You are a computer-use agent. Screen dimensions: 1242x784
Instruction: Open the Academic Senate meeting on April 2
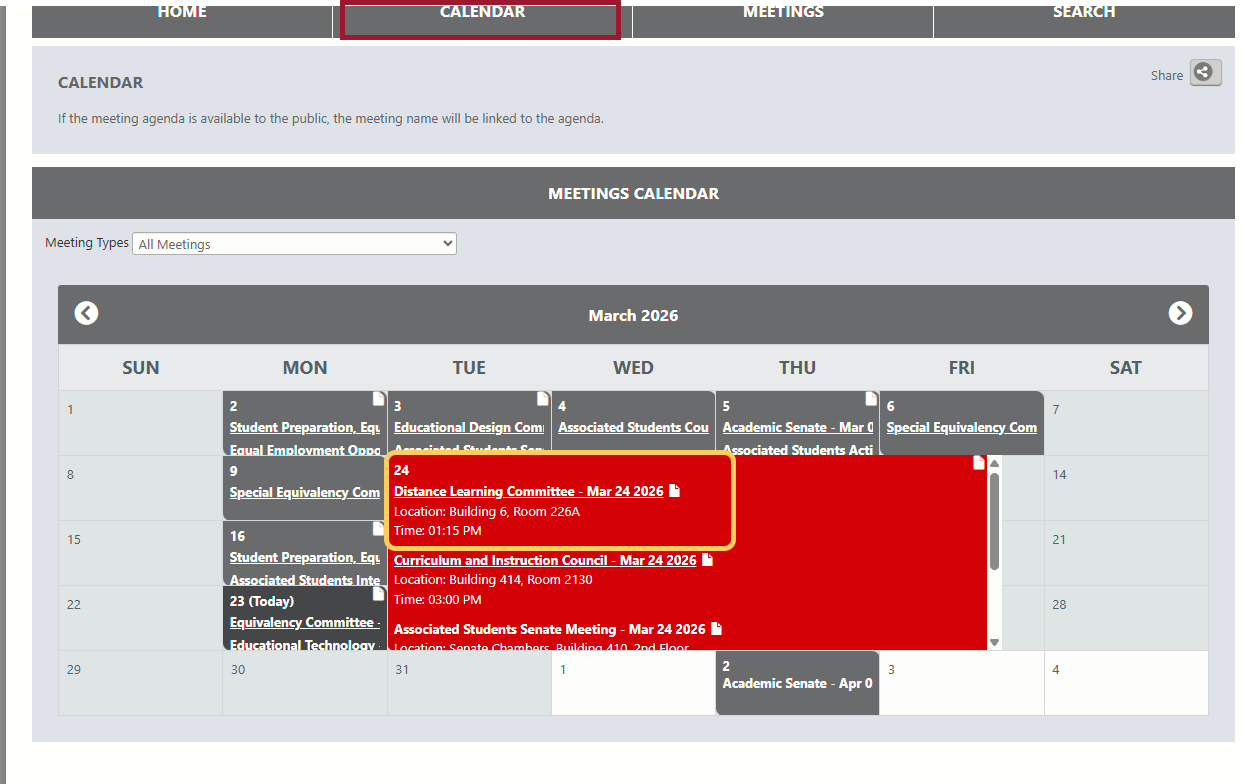click(x=796, y=683)
